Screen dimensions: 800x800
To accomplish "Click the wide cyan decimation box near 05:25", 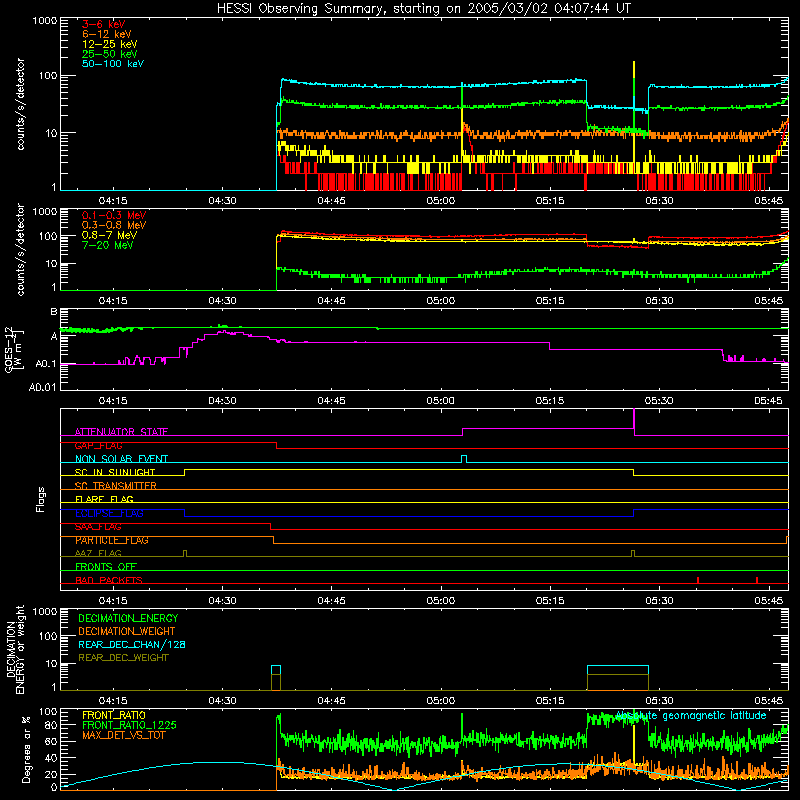I will 618,670.
